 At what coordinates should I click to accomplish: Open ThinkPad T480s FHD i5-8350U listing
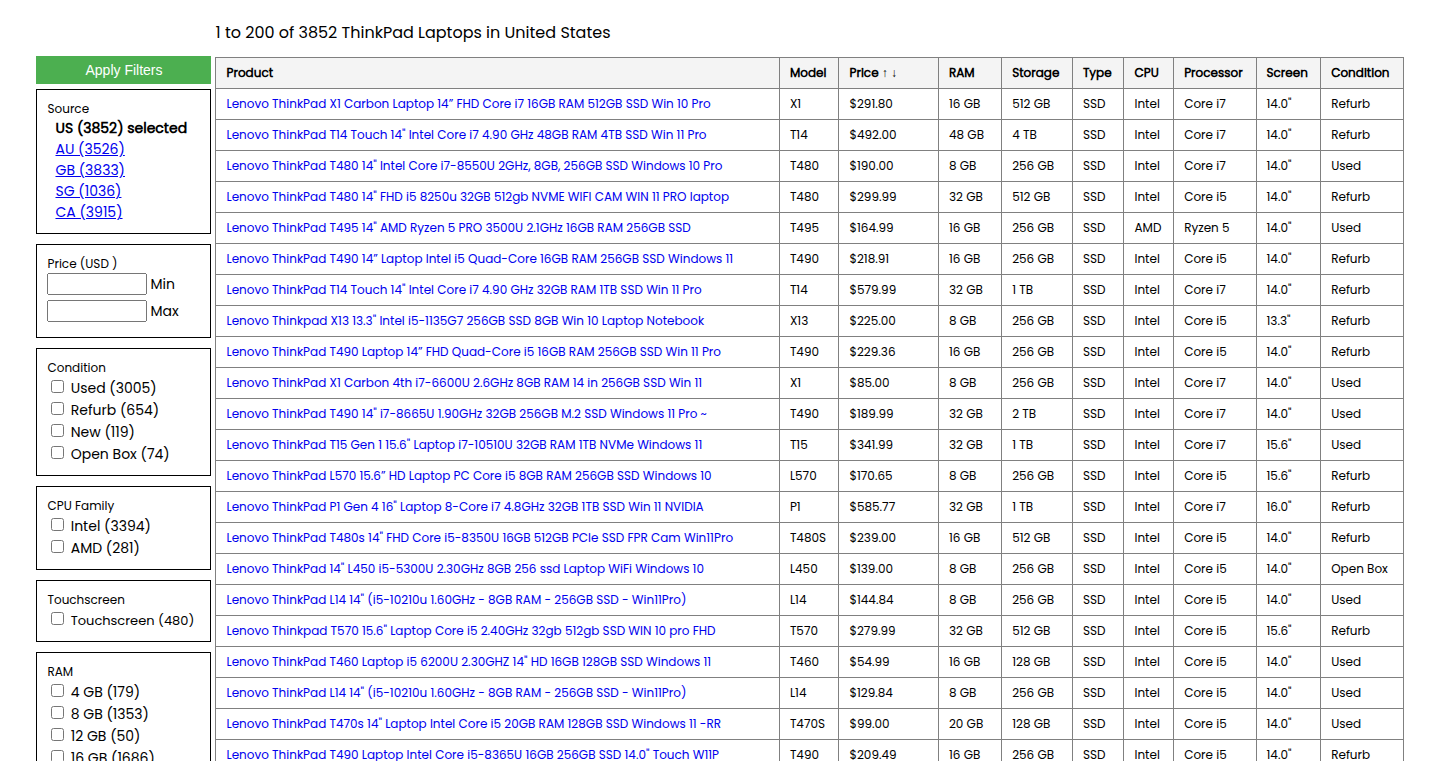[480, 538]
